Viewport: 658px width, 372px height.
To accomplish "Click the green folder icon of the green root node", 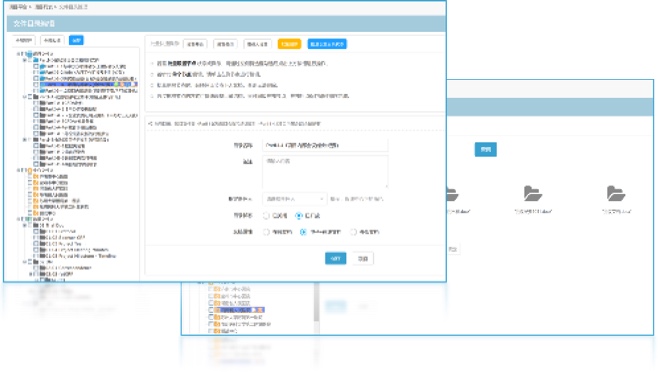I will pos(30,219).
